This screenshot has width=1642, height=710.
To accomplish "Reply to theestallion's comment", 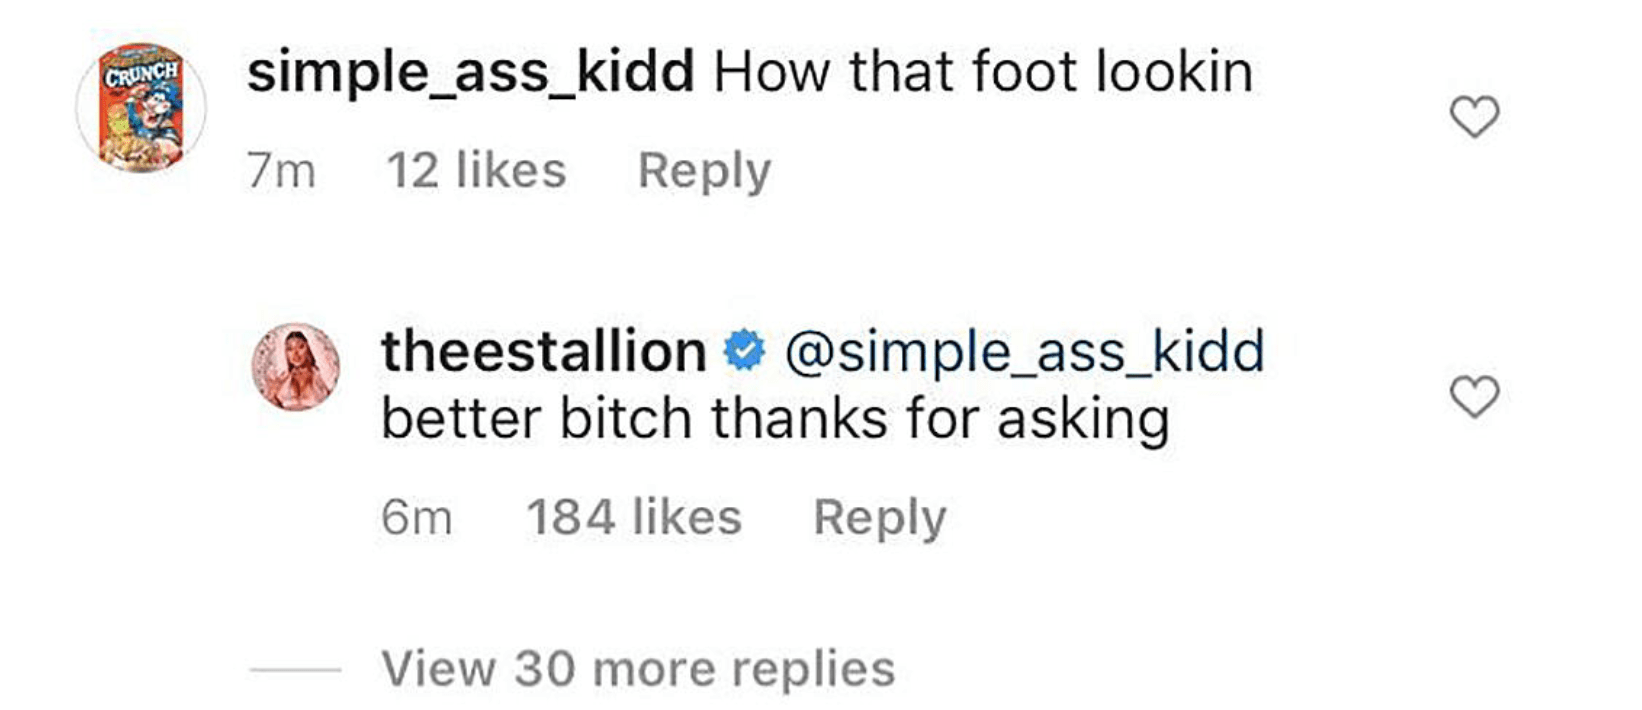I will 879,518.
